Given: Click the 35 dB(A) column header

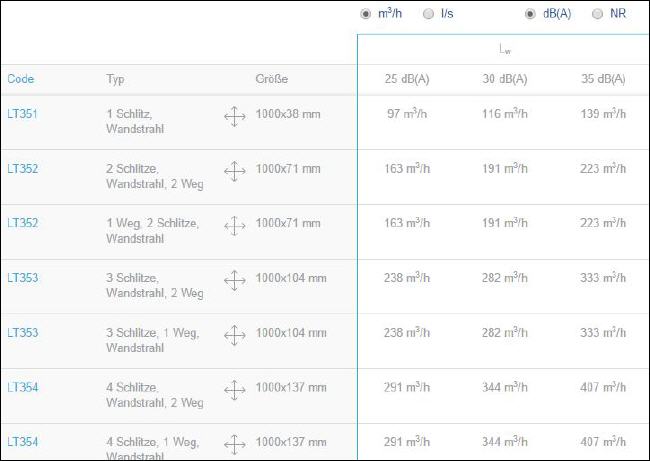Looking at the screenshot, I should pyautogui.click(x=603, y=79).
